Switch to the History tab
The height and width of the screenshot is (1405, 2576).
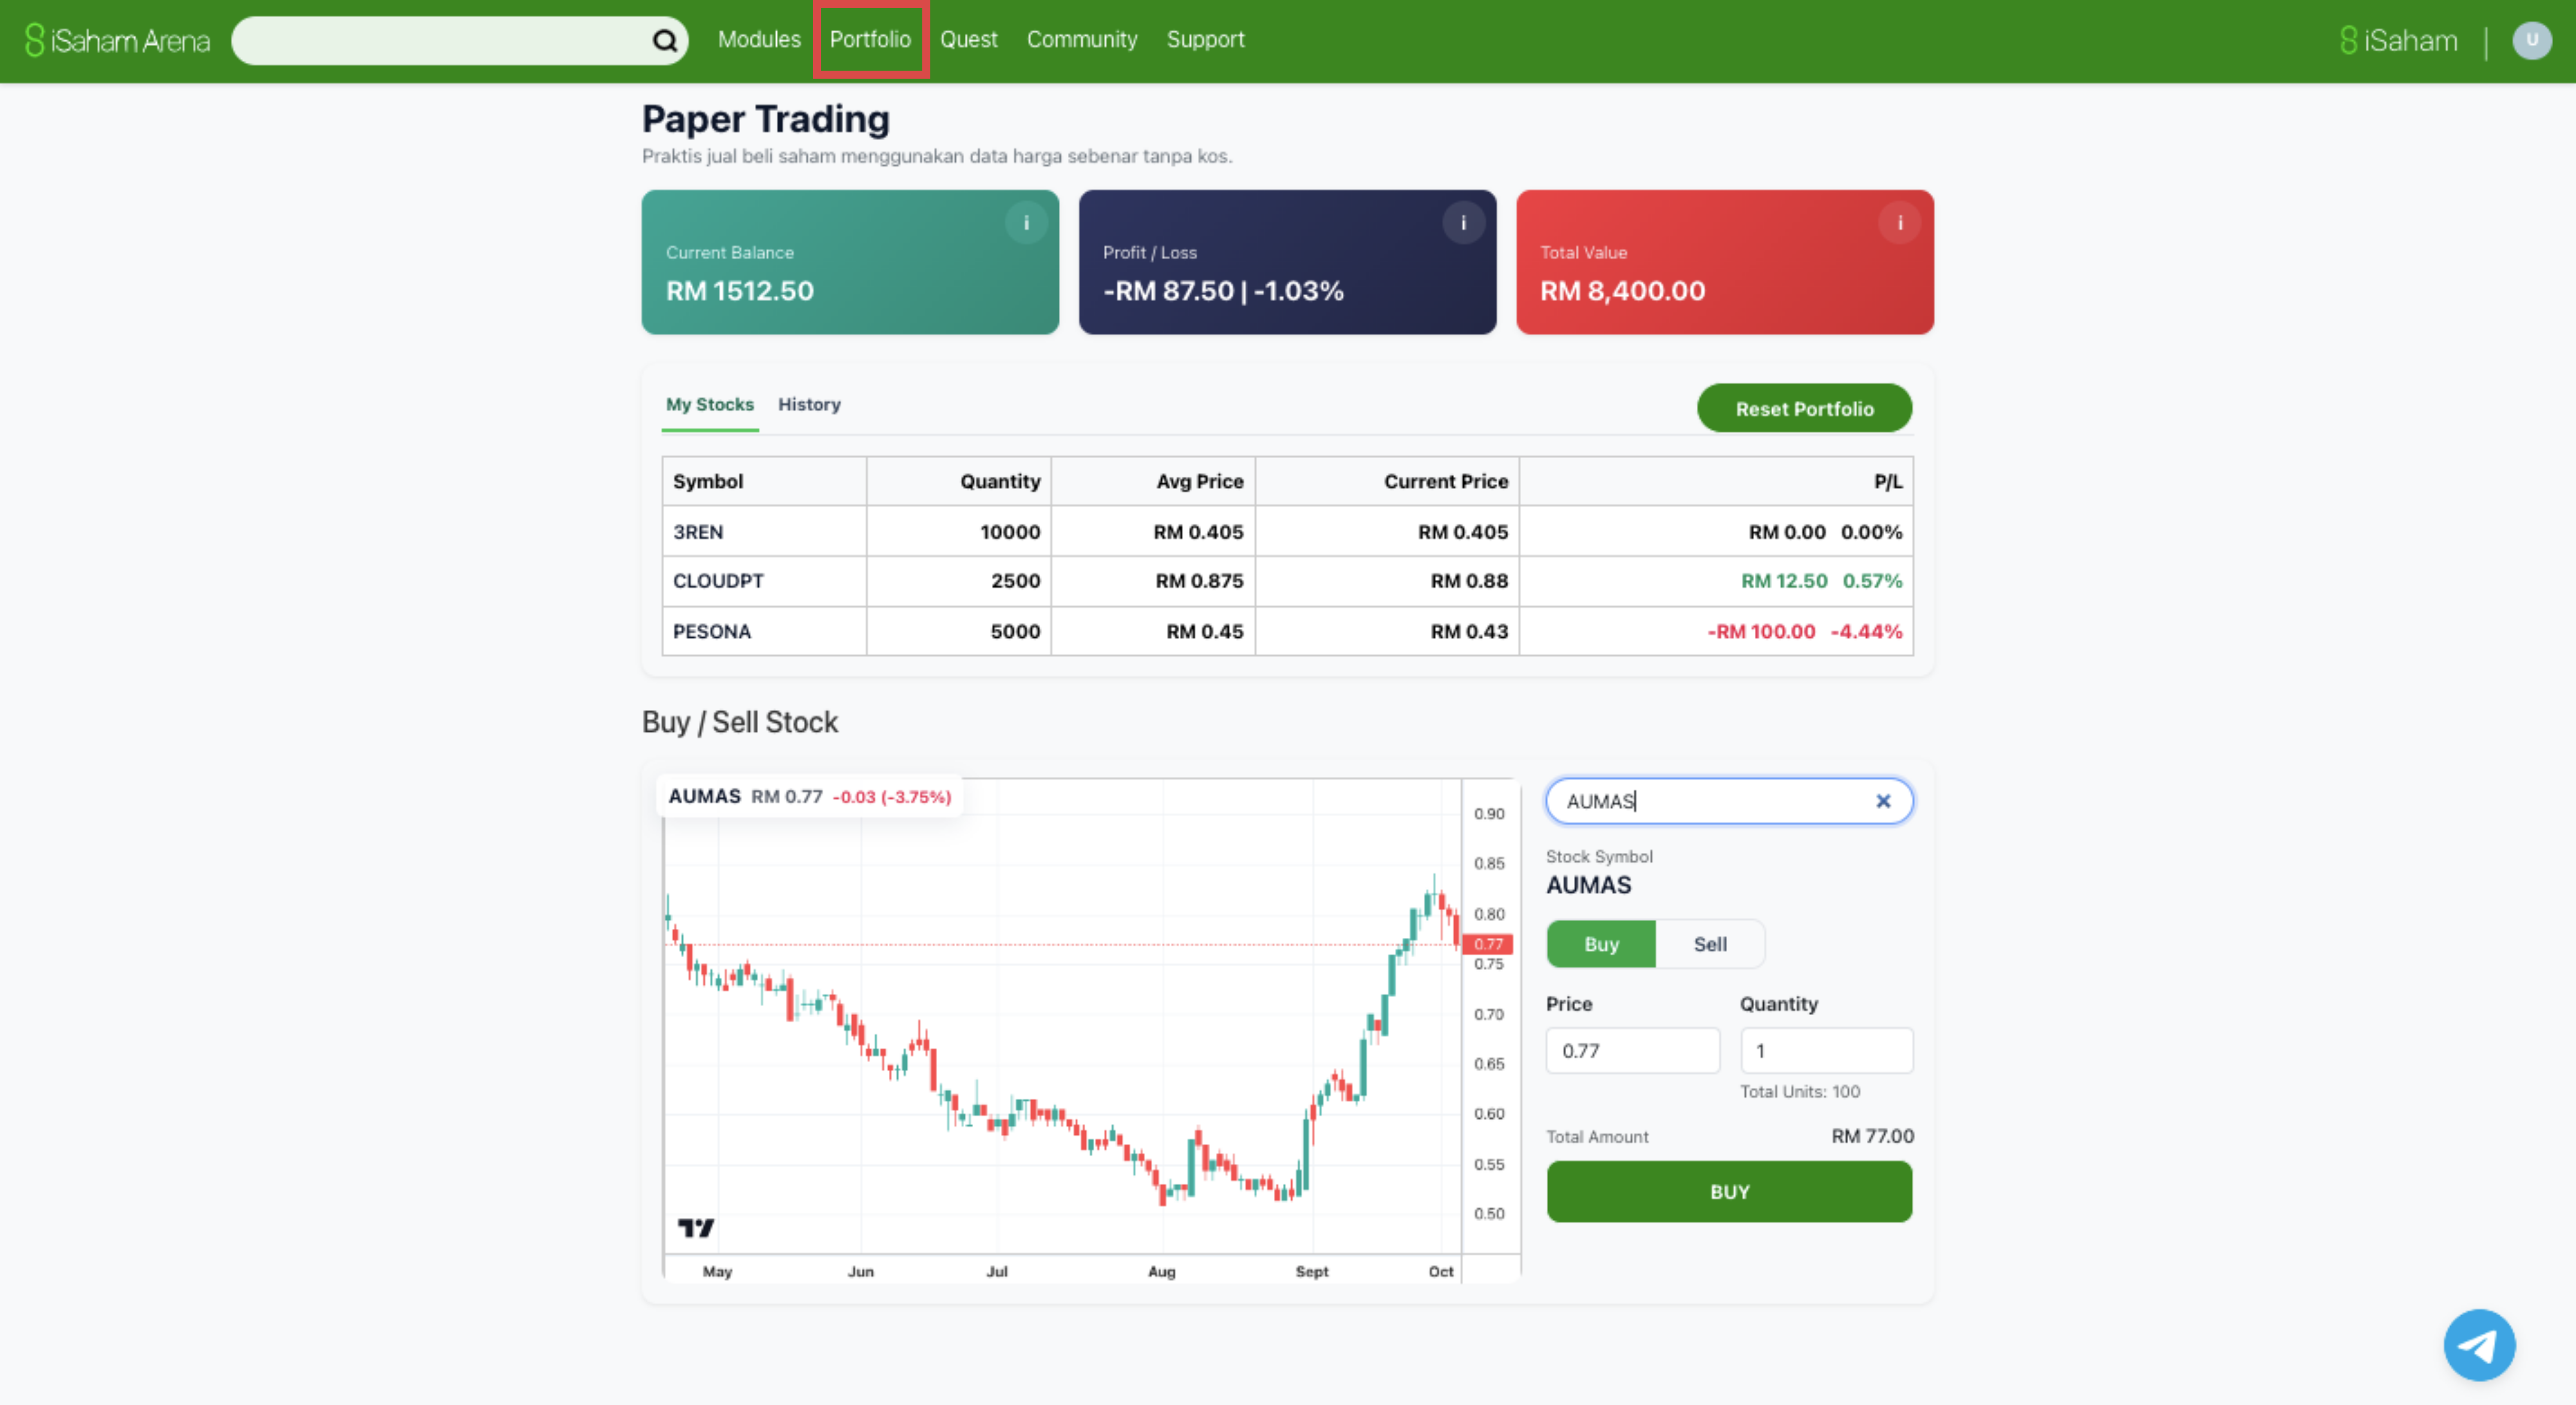coord(809,405)
